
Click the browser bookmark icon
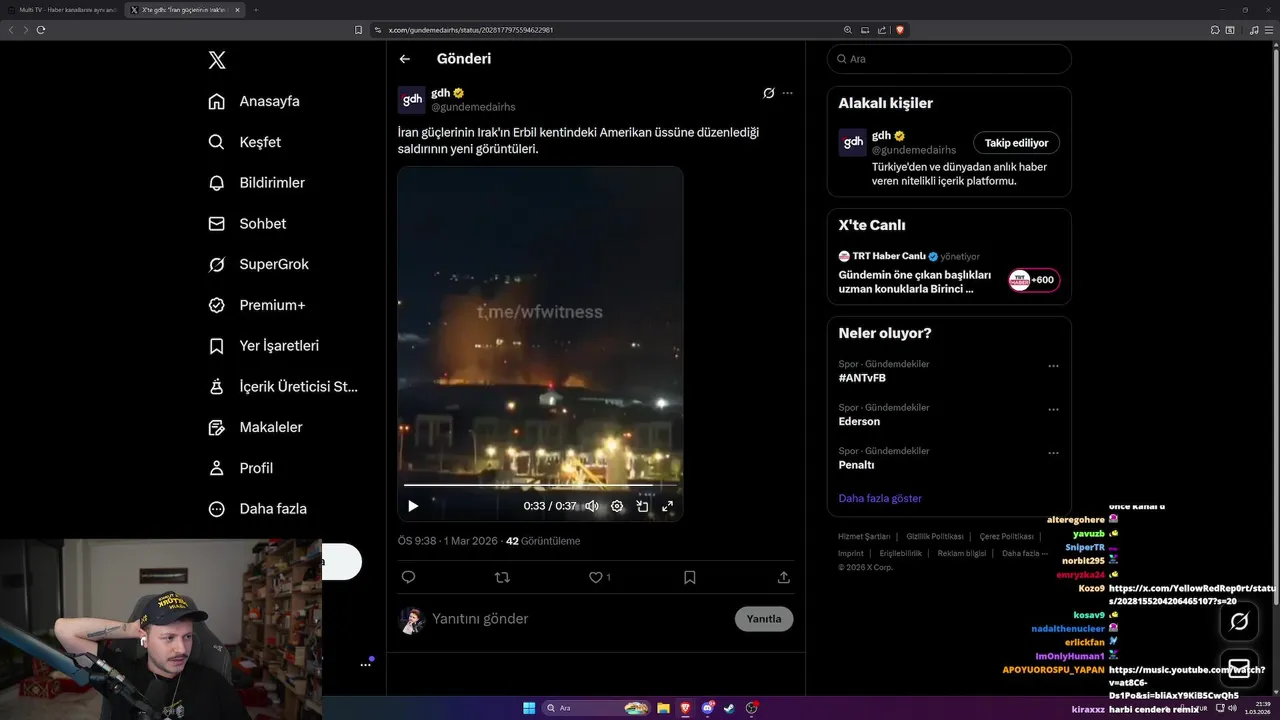pos(358,30)
